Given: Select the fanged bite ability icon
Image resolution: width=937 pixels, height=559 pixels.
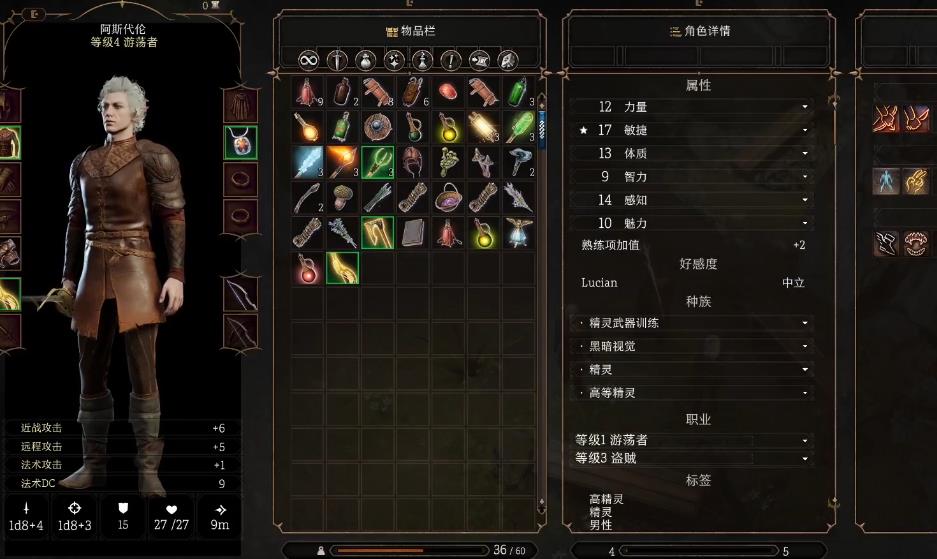Looking at the screenshot, I should click(915, 243).
